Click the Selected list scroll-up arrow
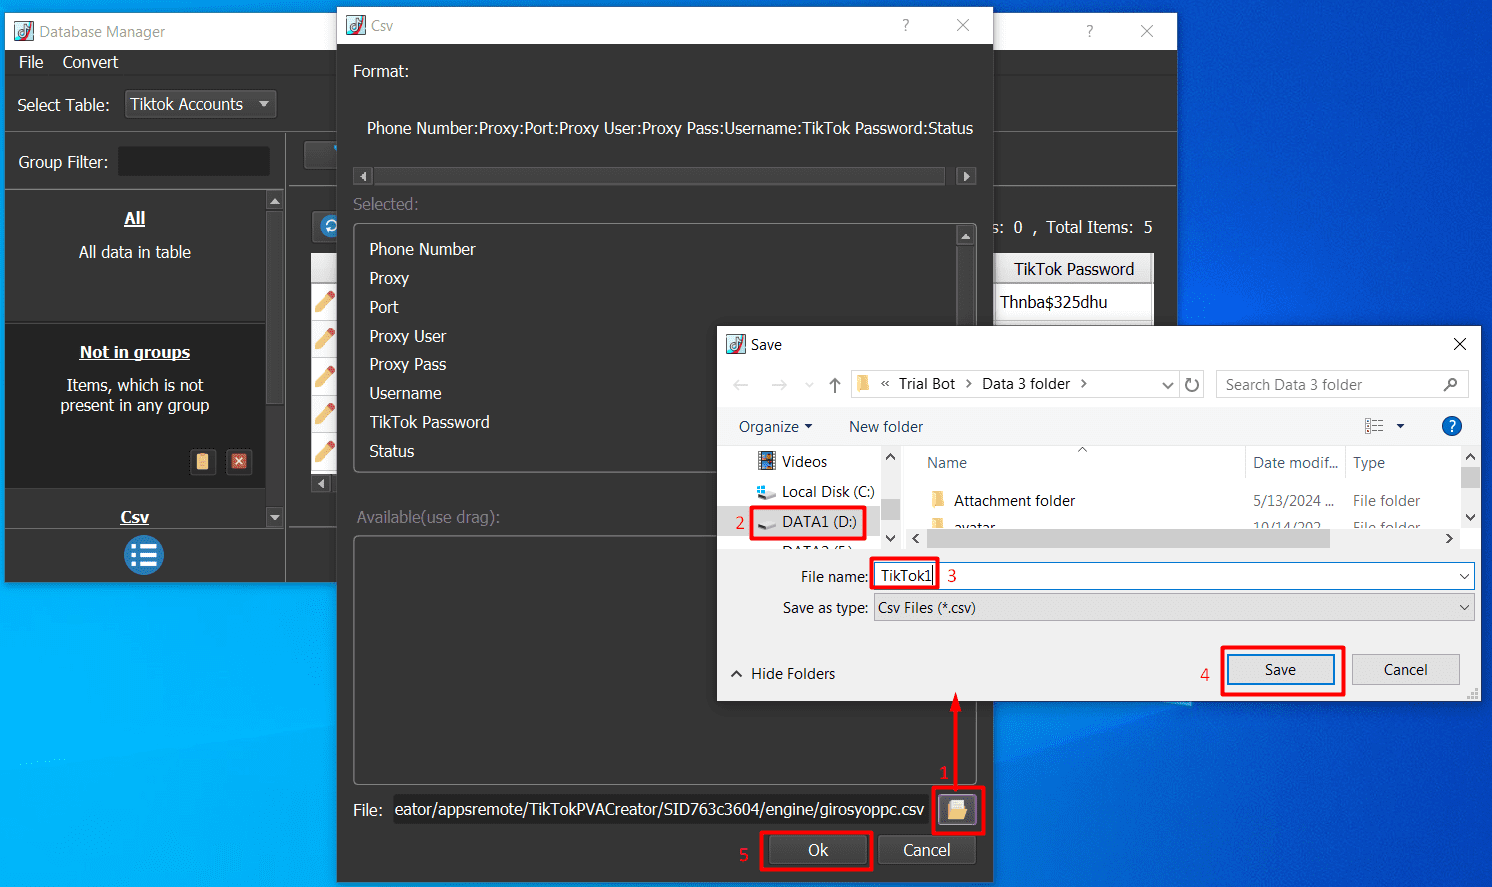The height and width of the screenshot is (887, 1492). pyautogui.click(x=965, y=236)
